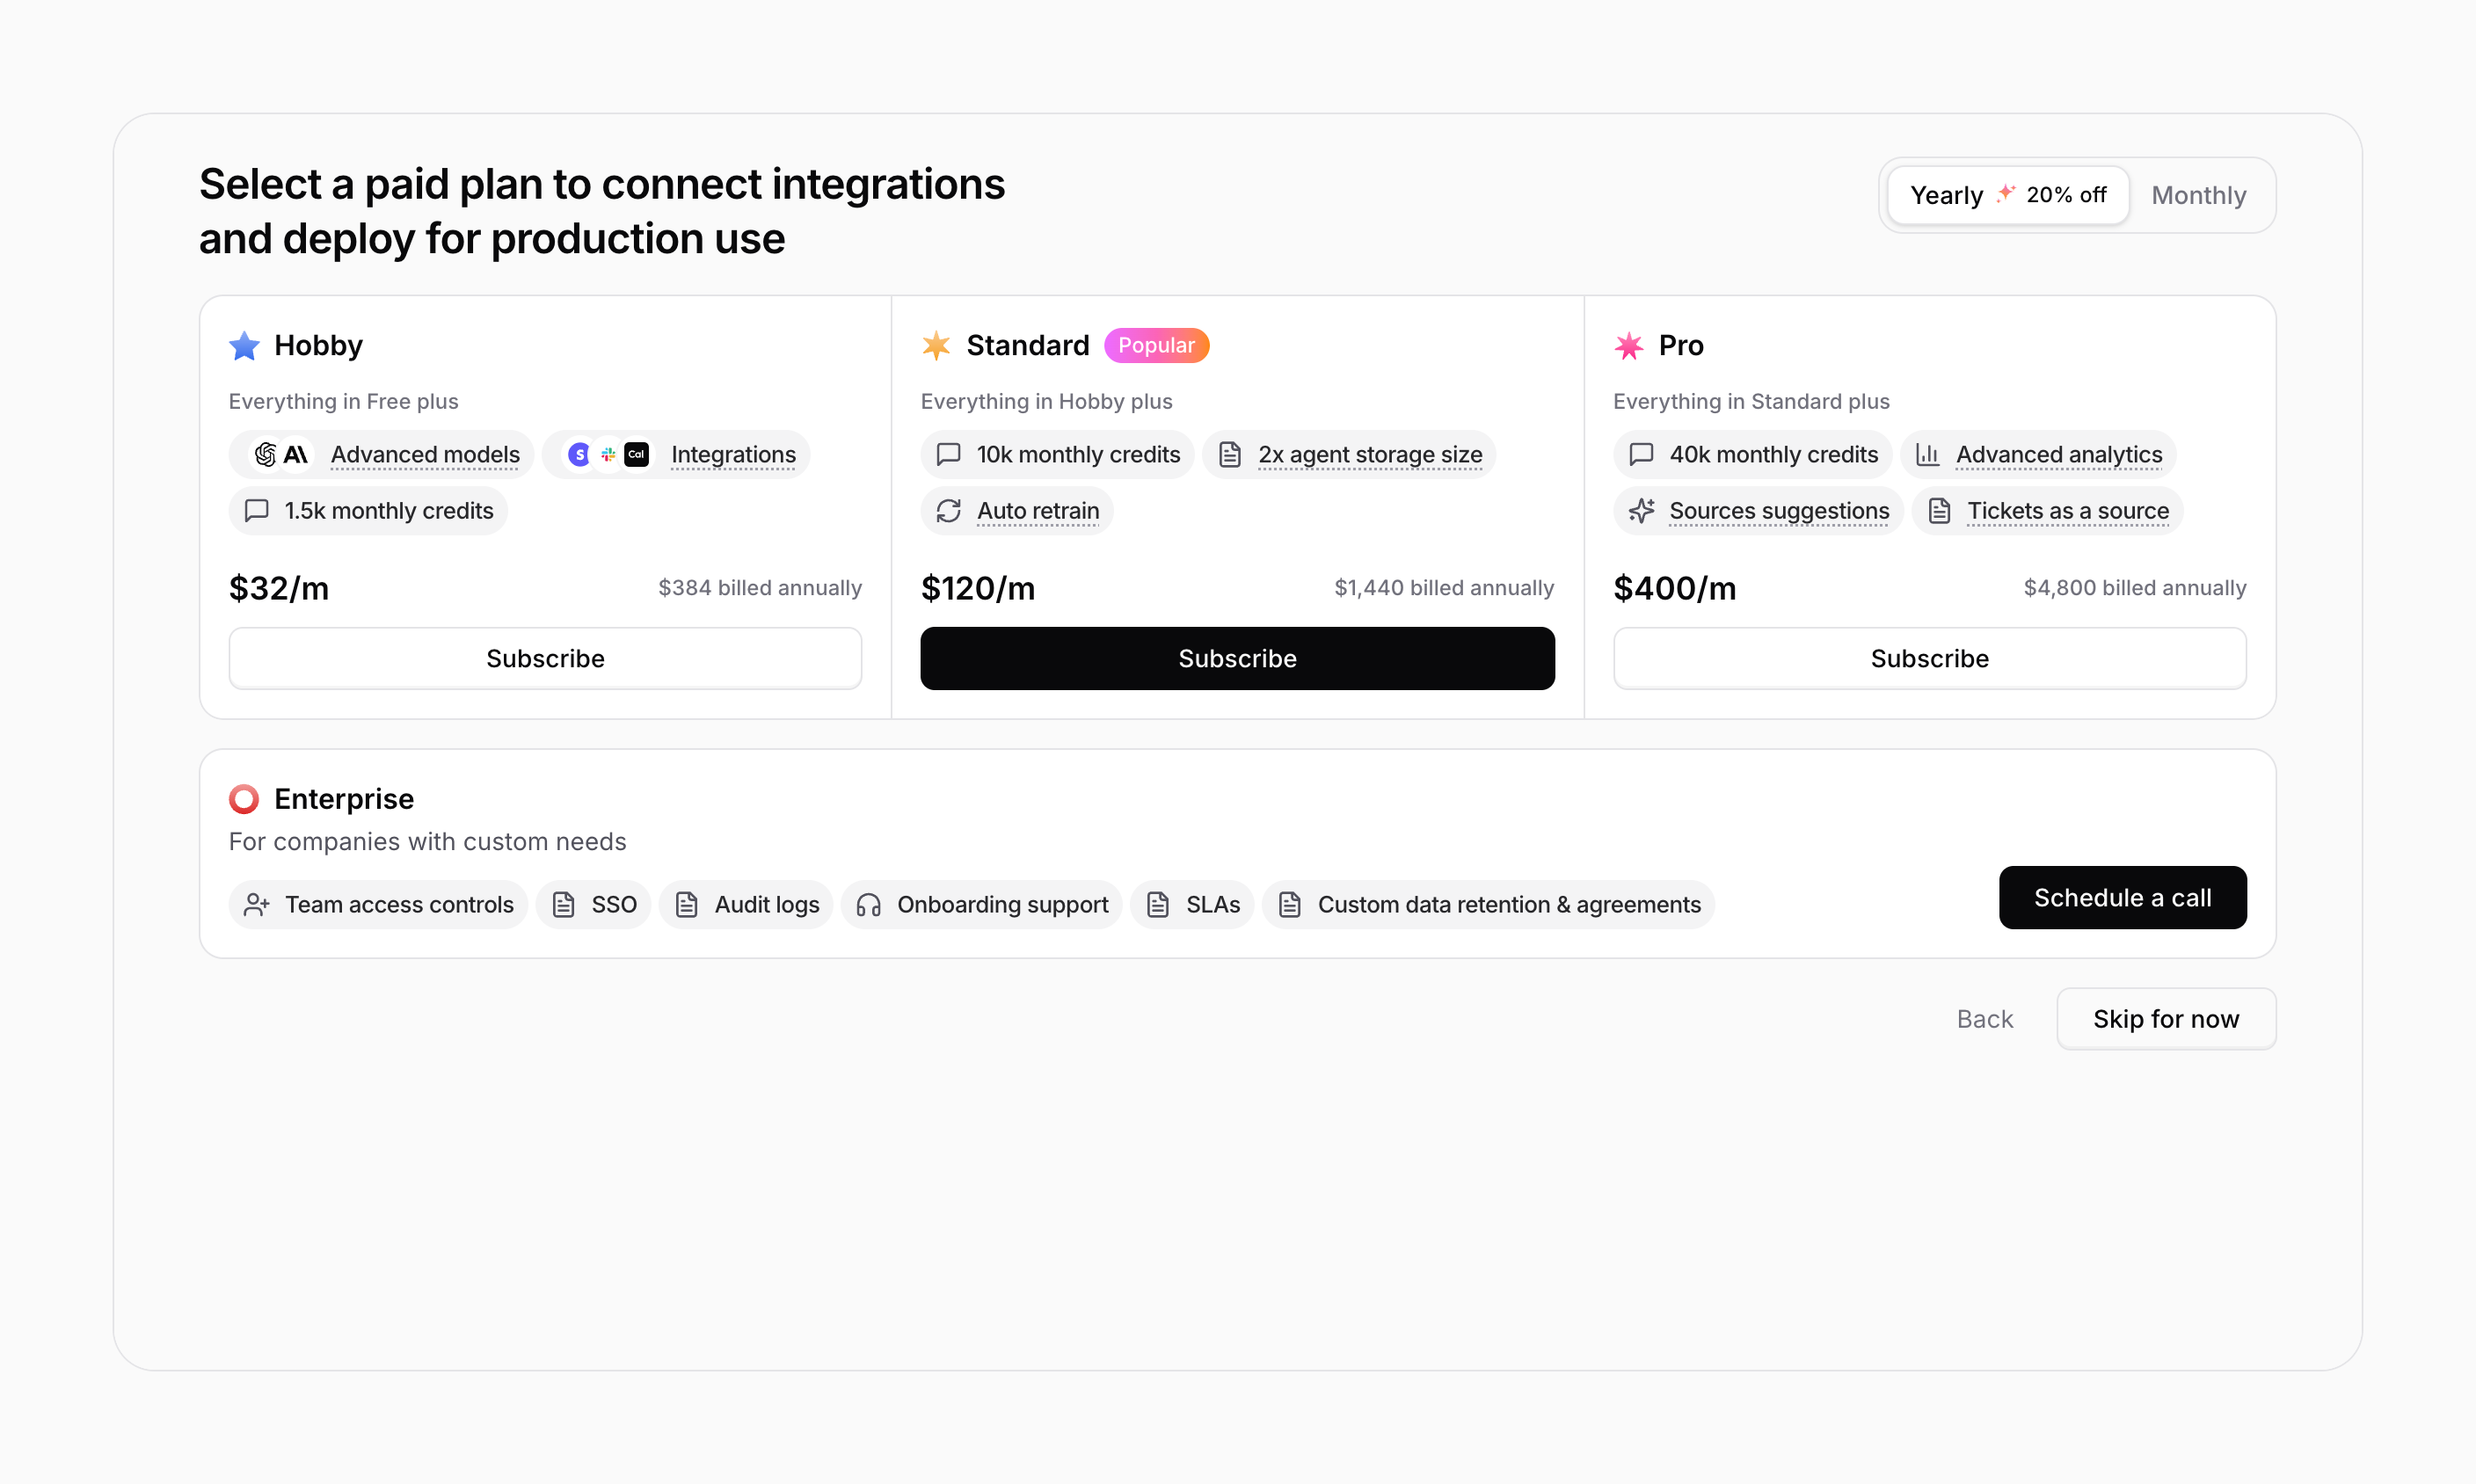Subscribe to the Hobby plan
This screenshot has height=1484, width=2476.
pos(545,658)
